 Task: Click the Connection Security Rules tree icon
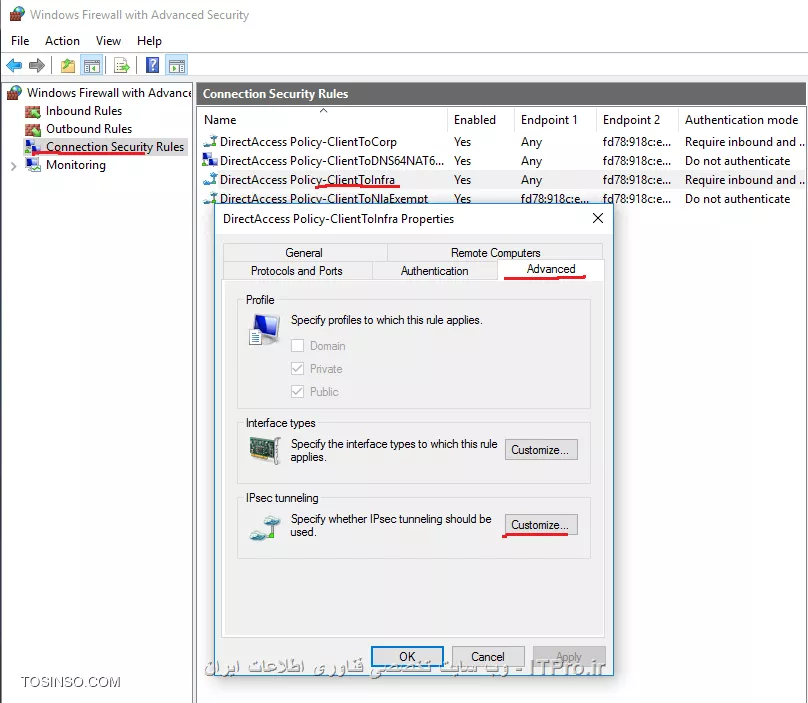[33, 147]
